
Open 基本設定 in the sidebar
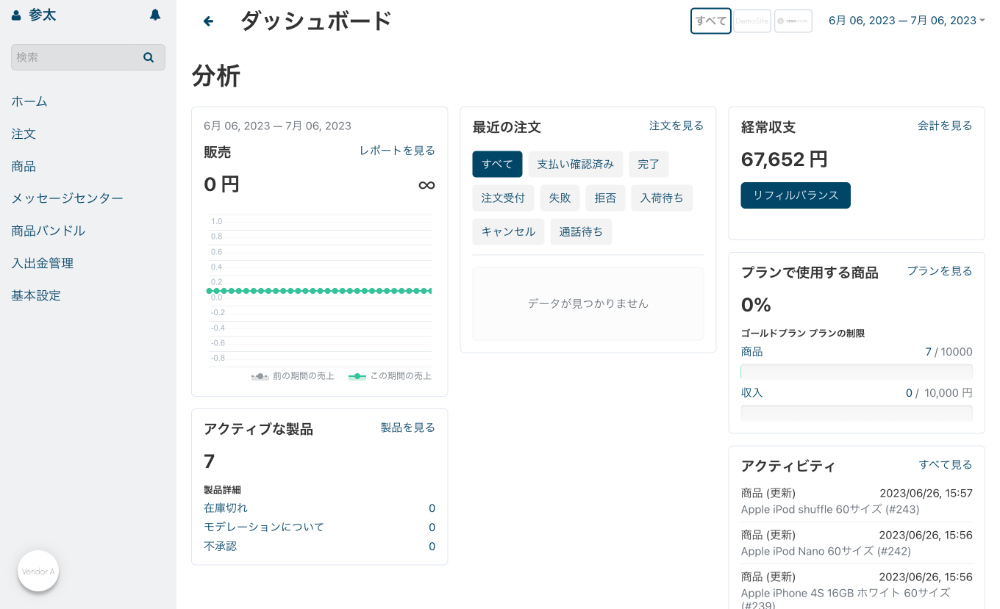point(36,296)
